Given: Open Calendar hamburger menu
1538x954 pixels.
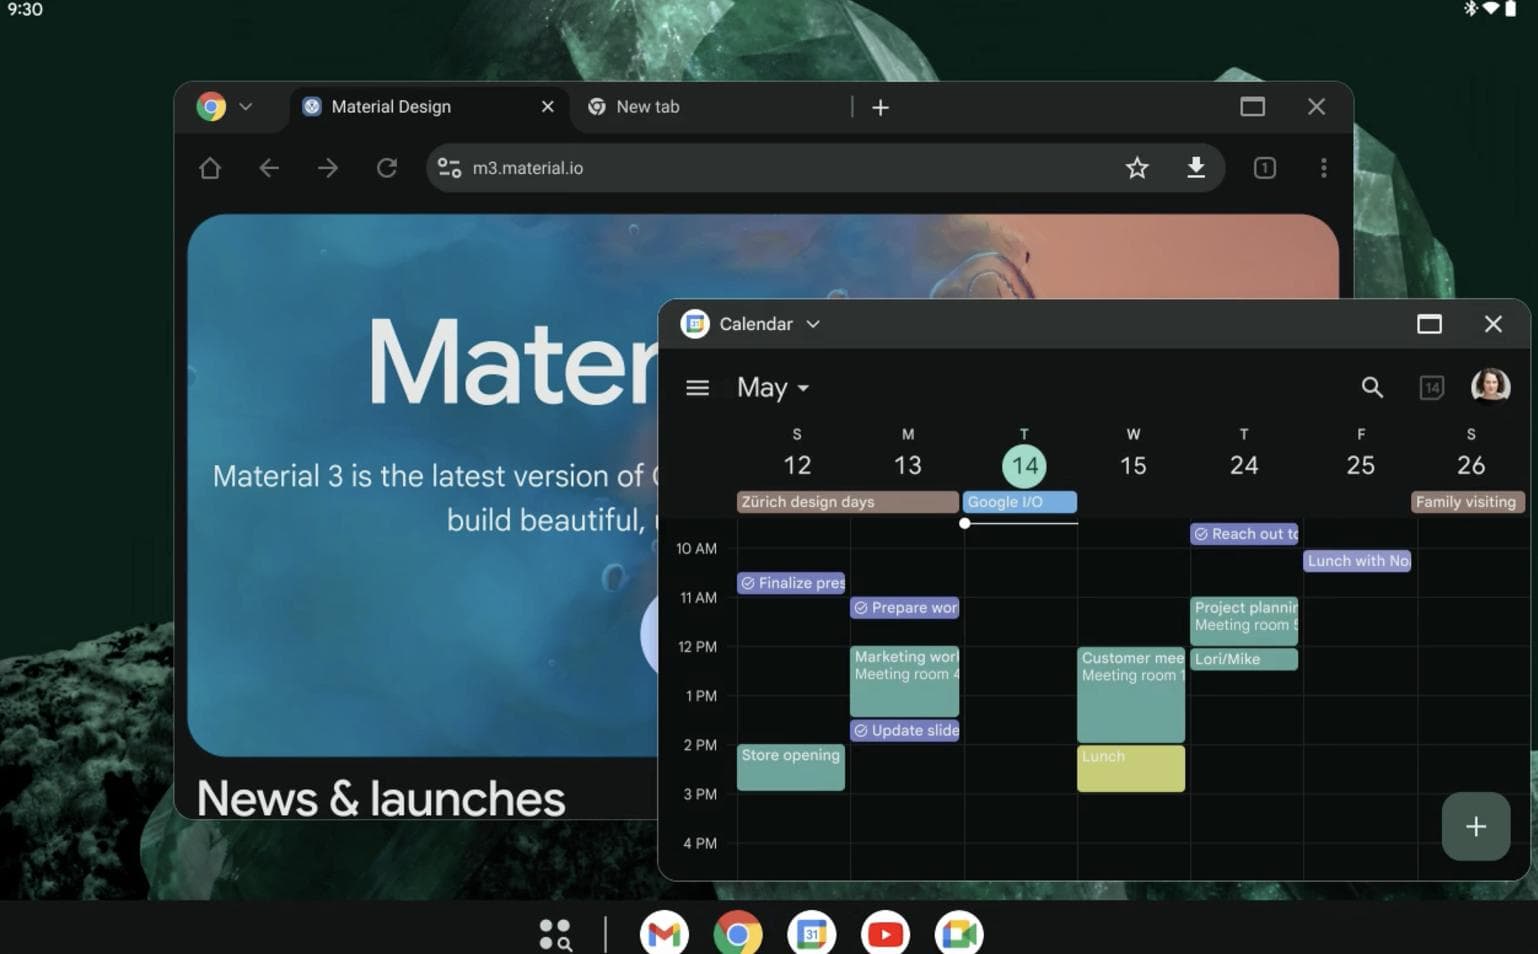Looking at the screenshot, I should click(697, 388).
